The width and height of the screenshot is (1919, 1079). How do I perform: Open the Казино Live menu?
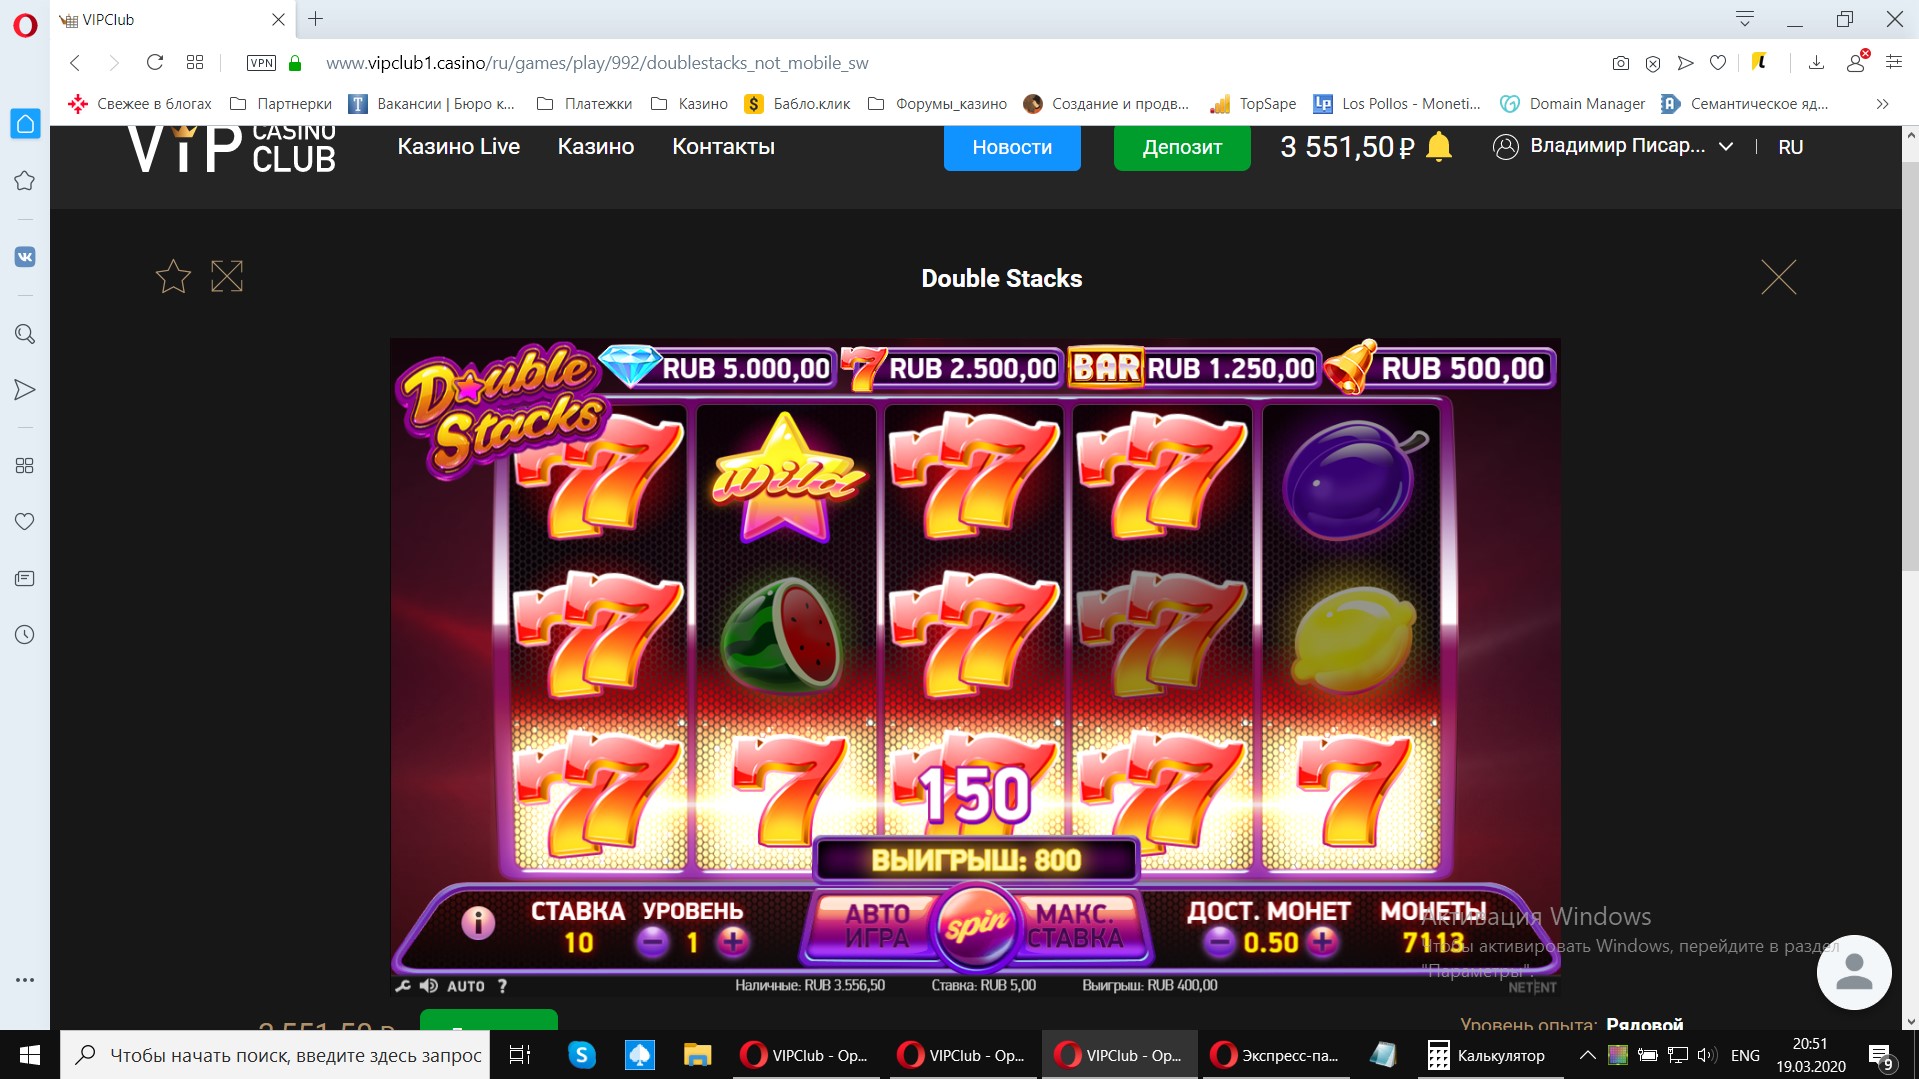point(459,147)
